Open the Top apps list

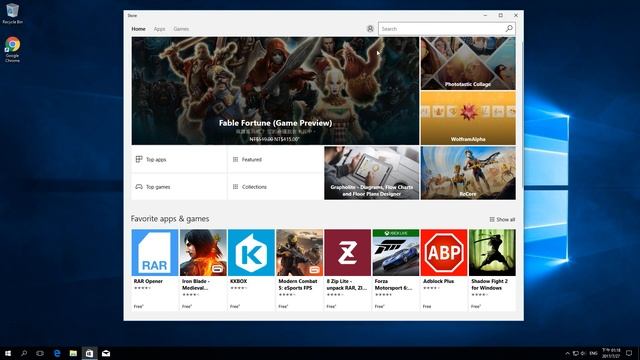(179, 159)
